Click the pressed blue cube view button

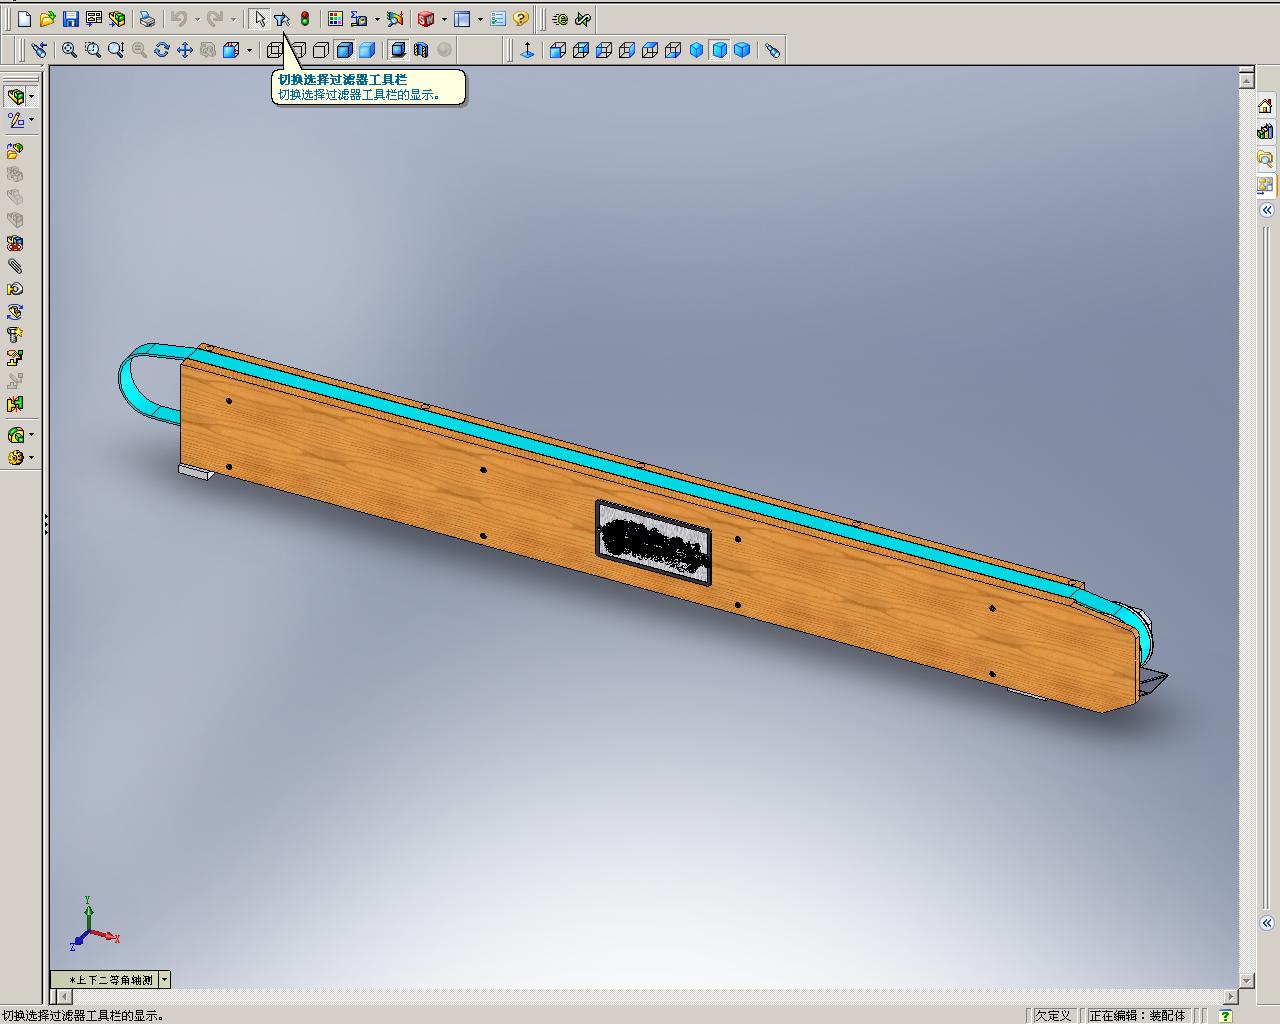tap(720, 50)
